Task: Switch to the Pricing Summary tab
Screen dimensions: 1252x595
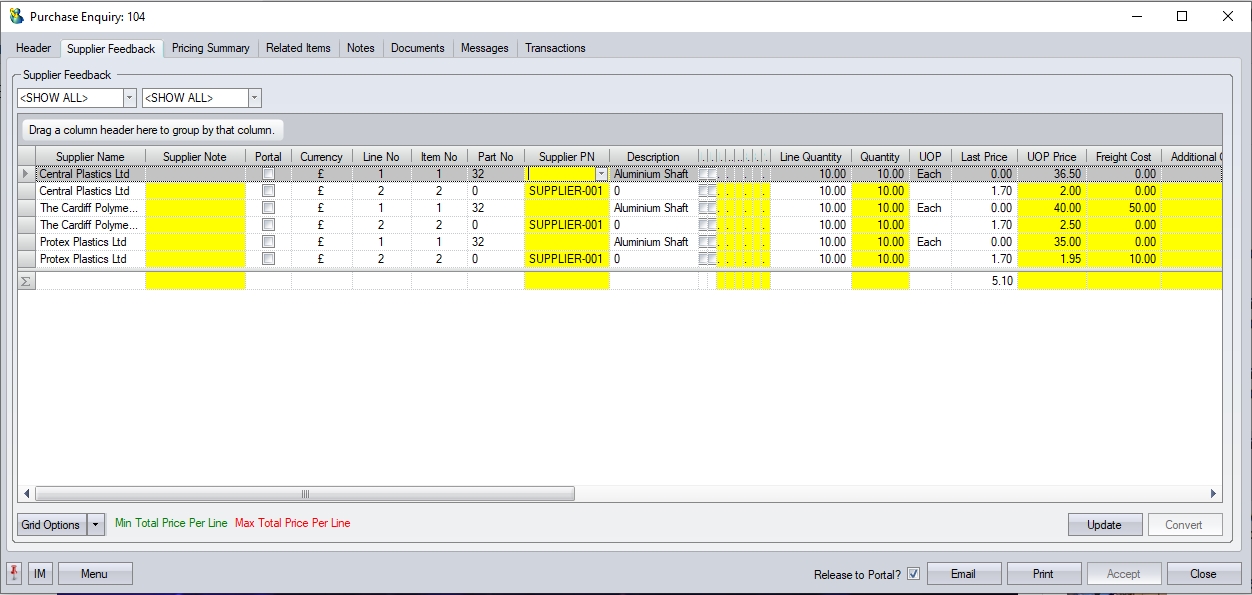Action: (210, 48)
